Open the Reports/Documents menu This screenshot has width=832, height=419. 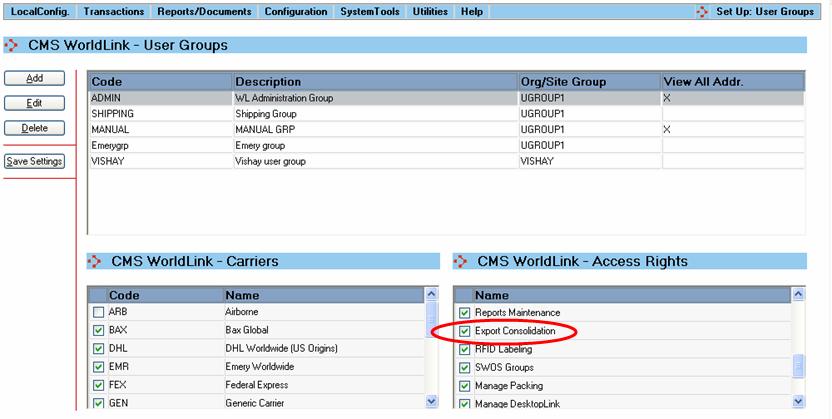(x=205, y=12)
